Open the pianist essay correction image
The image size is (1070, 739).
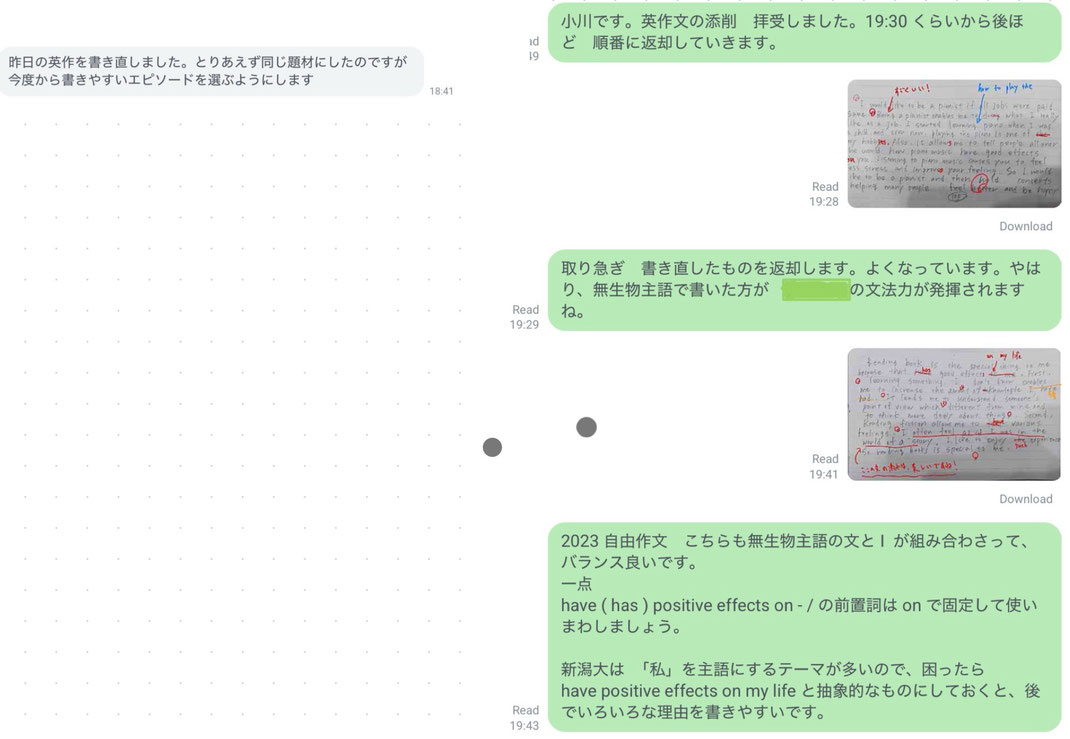[954, 144]
